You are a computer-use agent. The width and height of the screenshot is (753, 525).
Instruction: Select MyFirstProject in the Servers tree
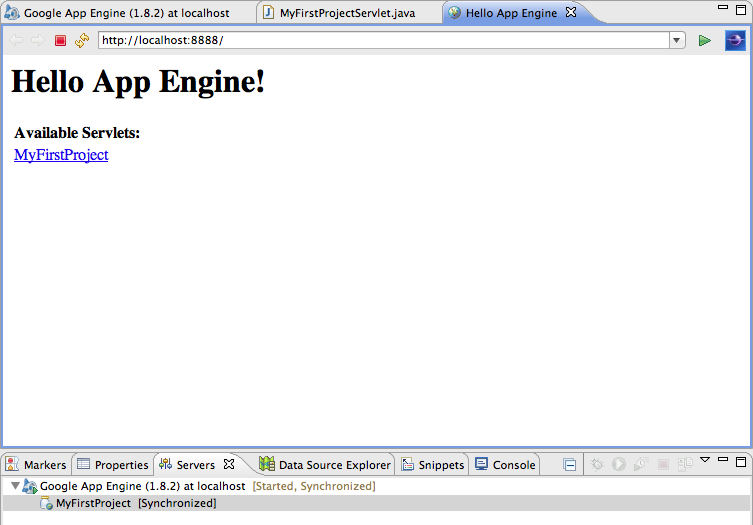(x=93, y=503)
